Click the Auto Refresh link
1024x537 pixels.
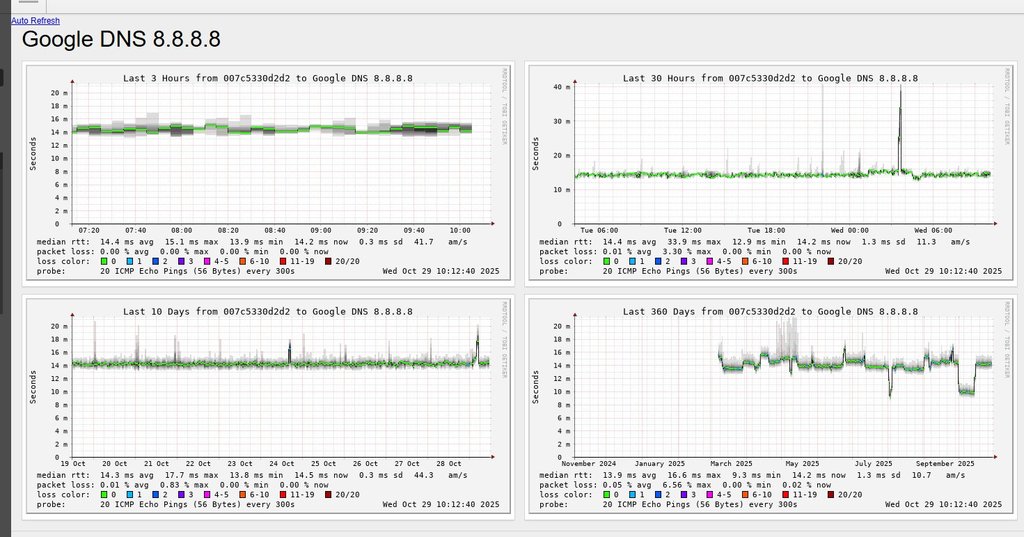[35, 21]
